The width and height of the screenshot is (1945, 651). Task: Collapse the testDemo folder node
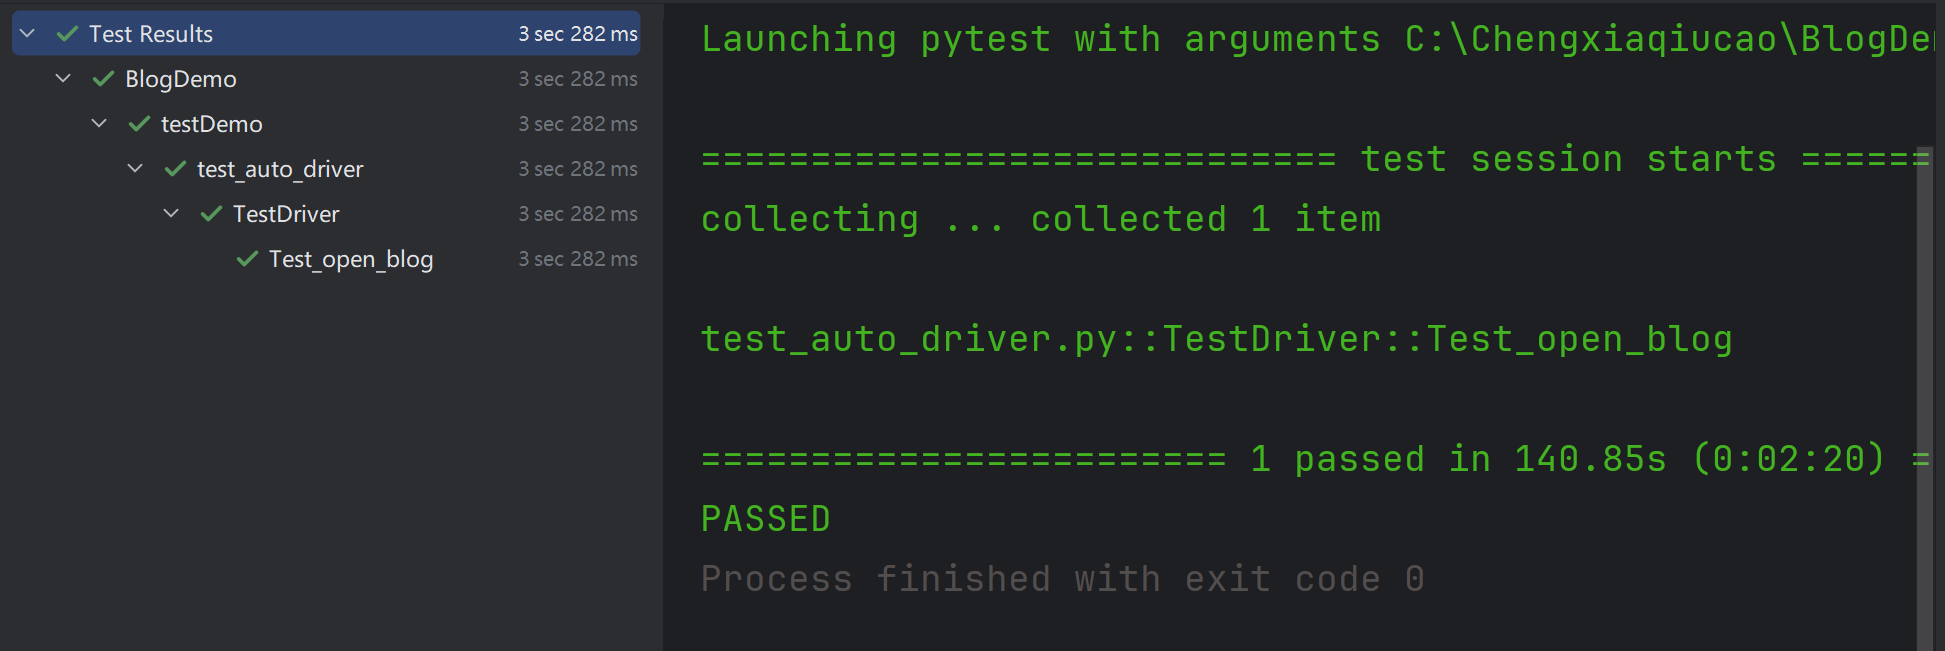[99, 123]
